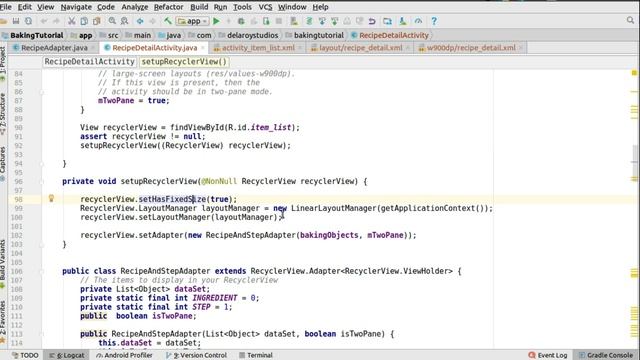Open the Gradle Console panel
This screenshot has height=360, width=640.
tap(606, 355)
